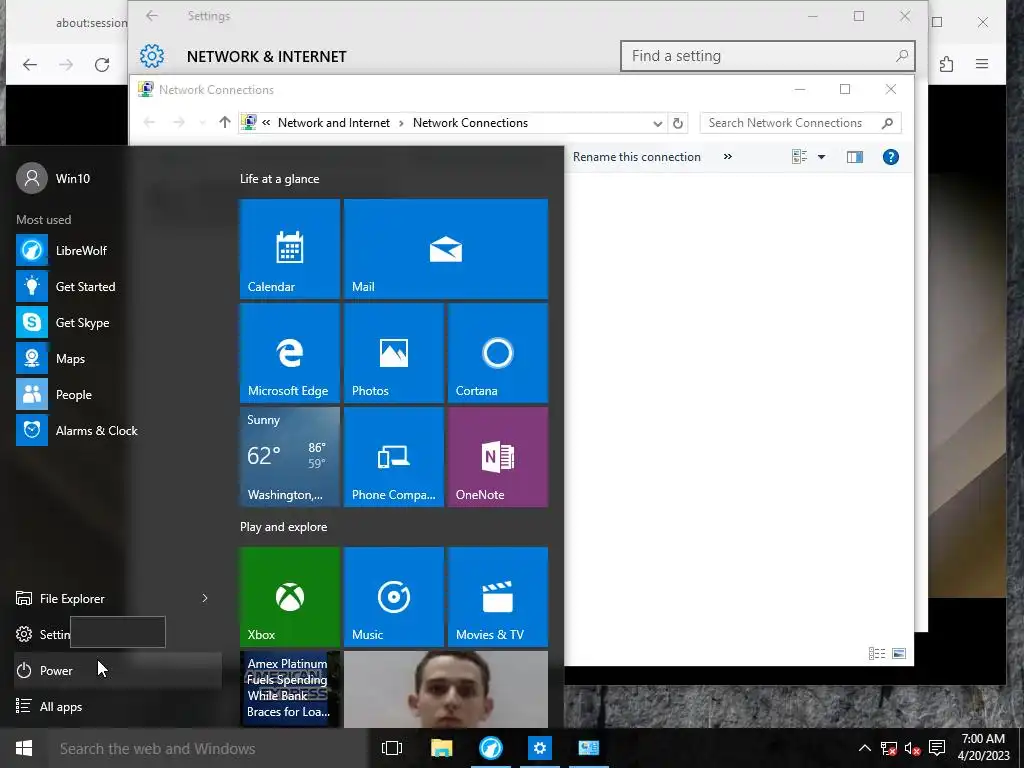Open Maps from Most used list

[x=118, y=359]
